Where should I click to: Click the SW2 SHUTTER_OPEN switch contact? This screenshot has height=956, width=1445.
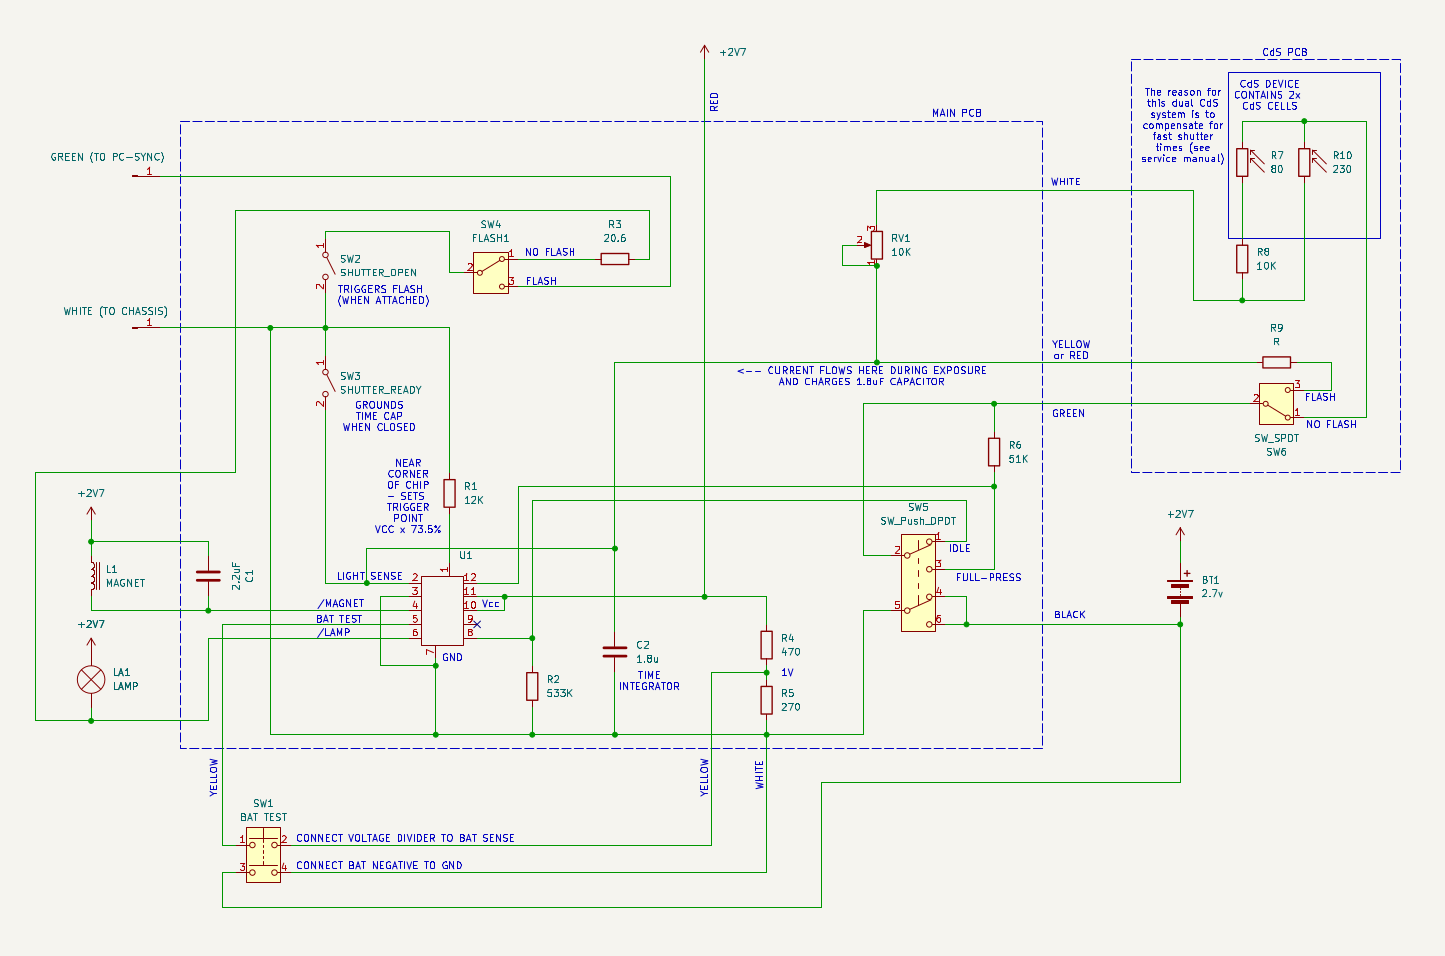point(325,265)
